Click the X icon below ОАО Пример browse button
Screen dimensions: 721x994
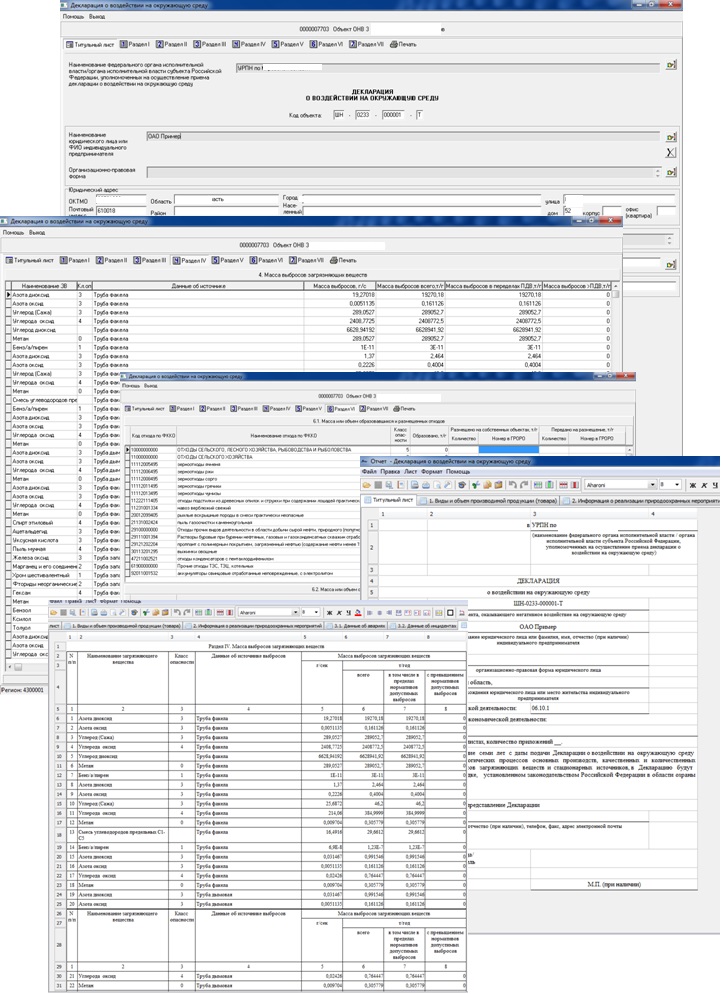click(x=671, y=152)
